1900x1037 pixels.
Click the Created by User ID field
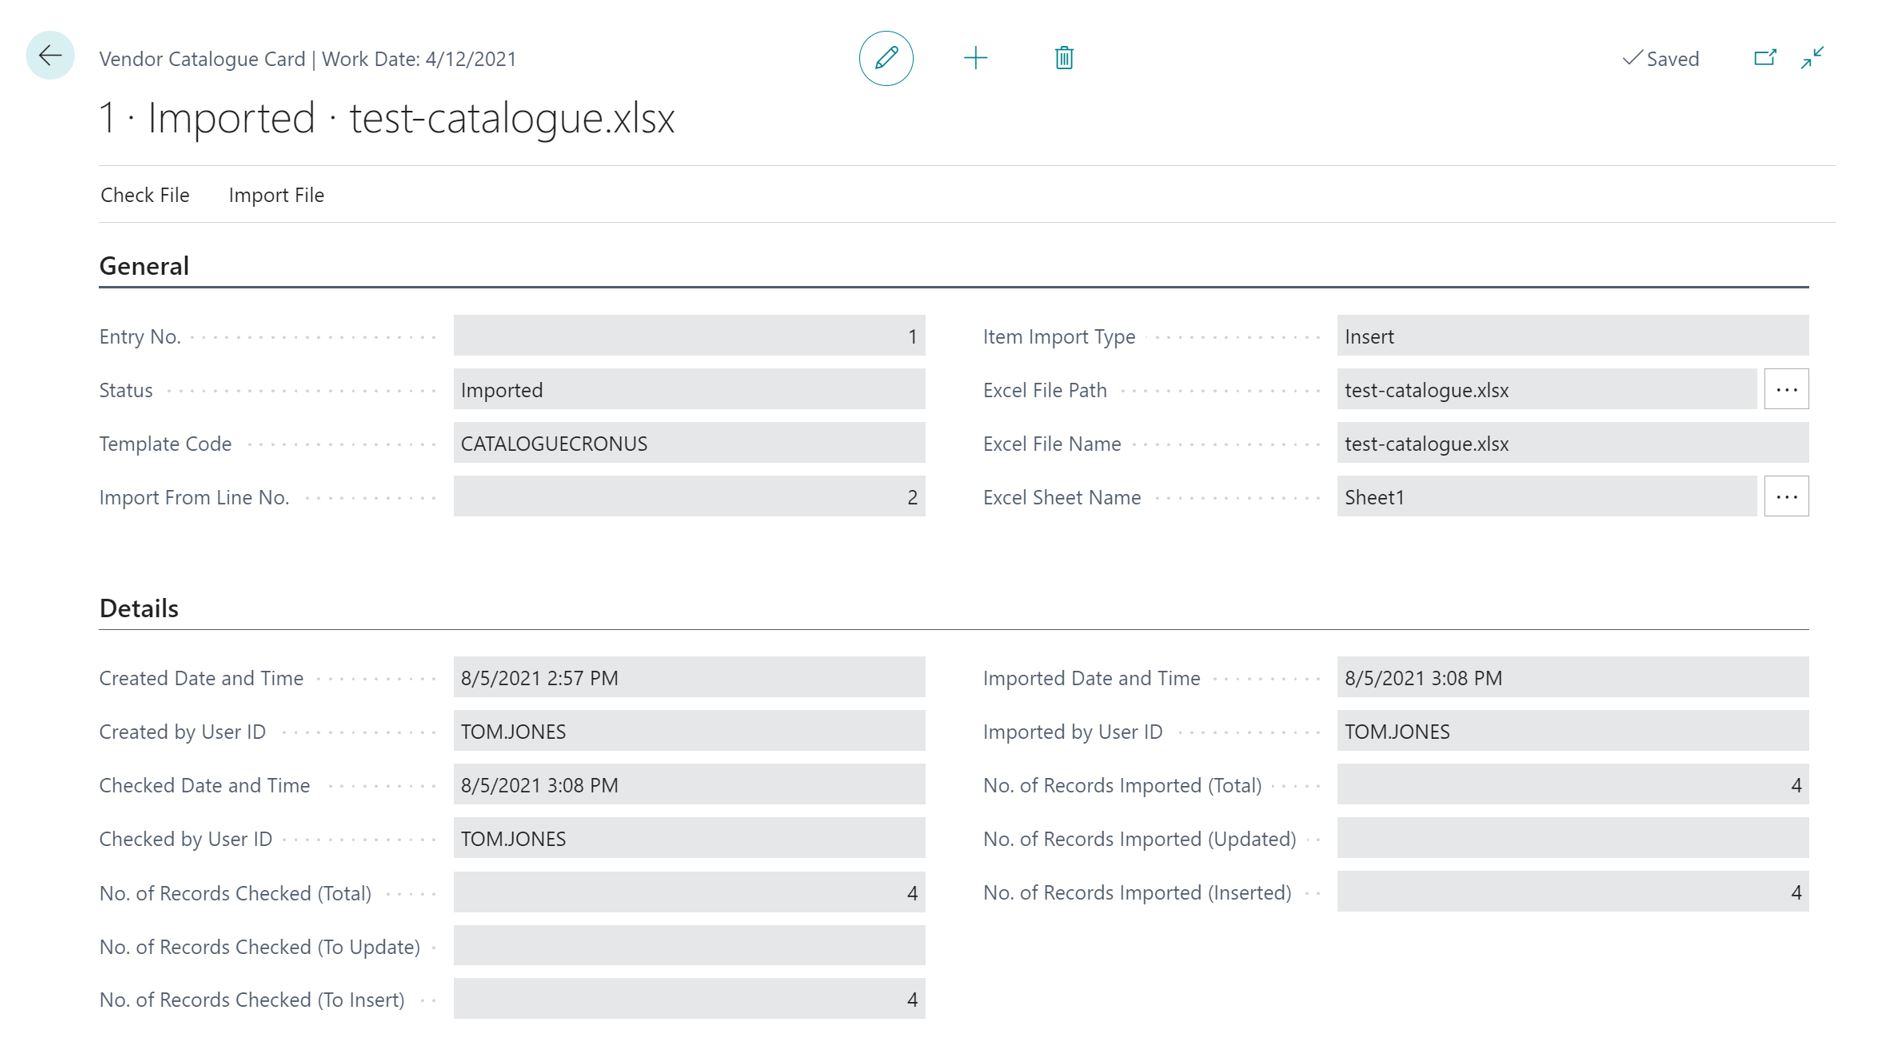688,731
